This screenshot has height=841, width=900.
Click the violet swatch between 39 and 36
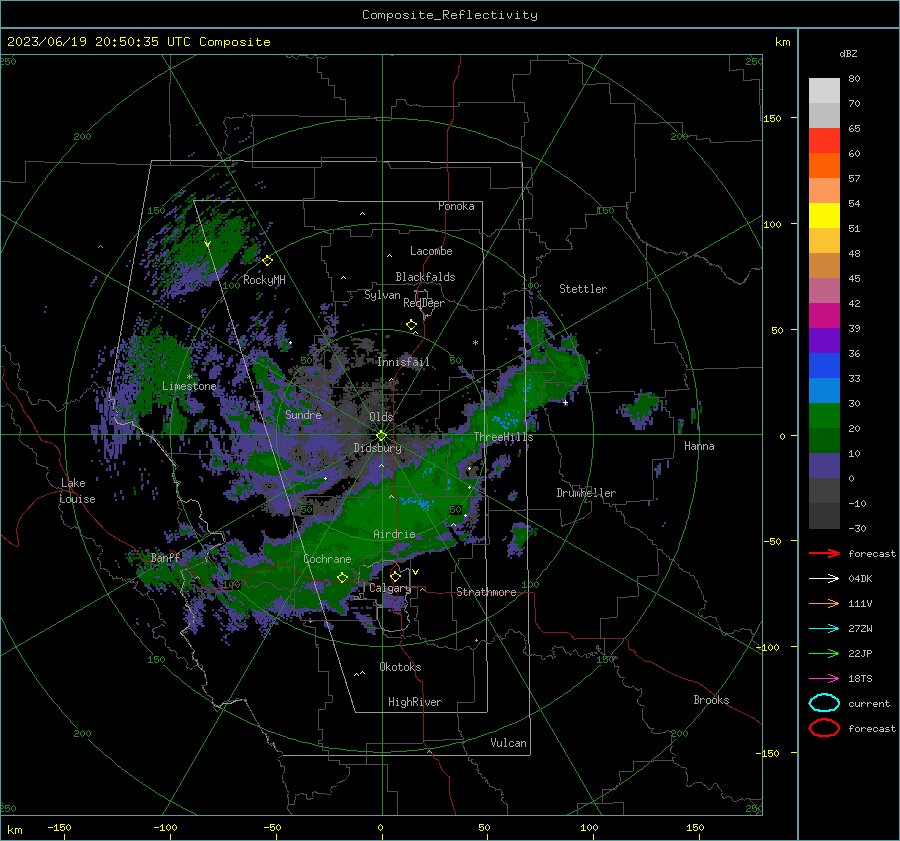tap(824, 340)
